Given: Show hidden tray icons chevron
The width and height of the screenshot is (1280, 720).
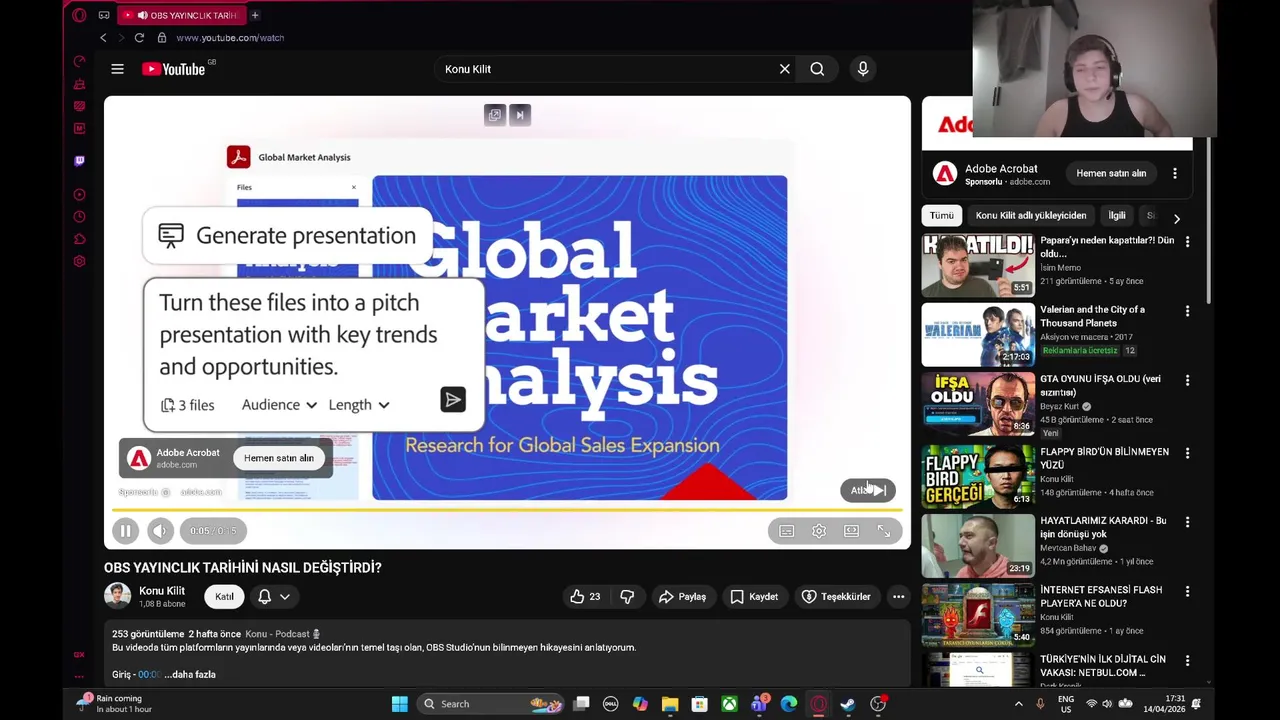Looking at the screenshot, I should [1019, 704].
